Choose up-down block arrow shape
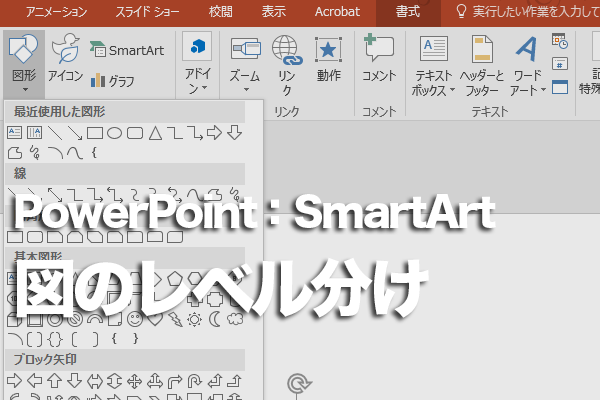The image size is (600, 400). [114, 381]
